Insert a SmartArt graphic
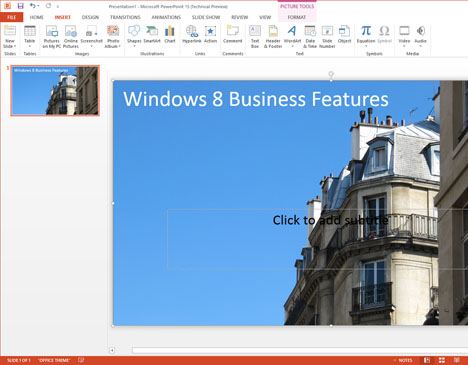This screenshot has height=365, width=468. pyautogui.click(x=152, y=31)
